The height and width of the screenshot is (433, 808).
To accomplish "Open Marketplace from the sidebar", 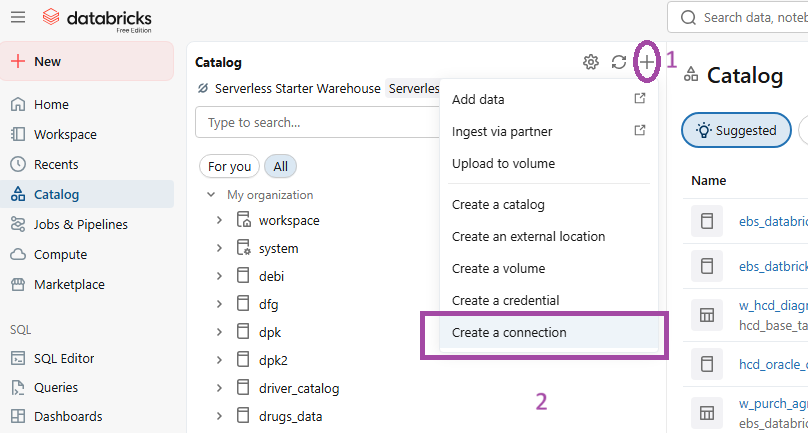I will click(69, 284).
